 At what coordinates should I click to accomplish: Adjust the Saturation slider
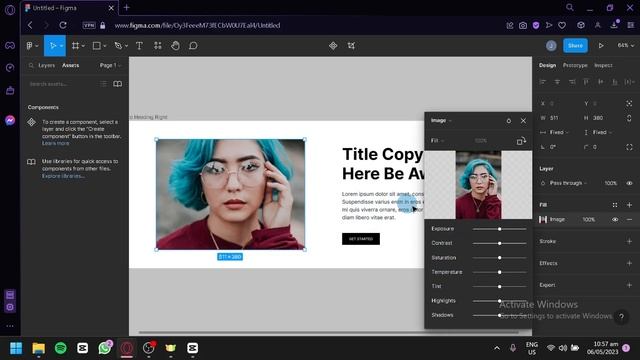pos(499,258)
